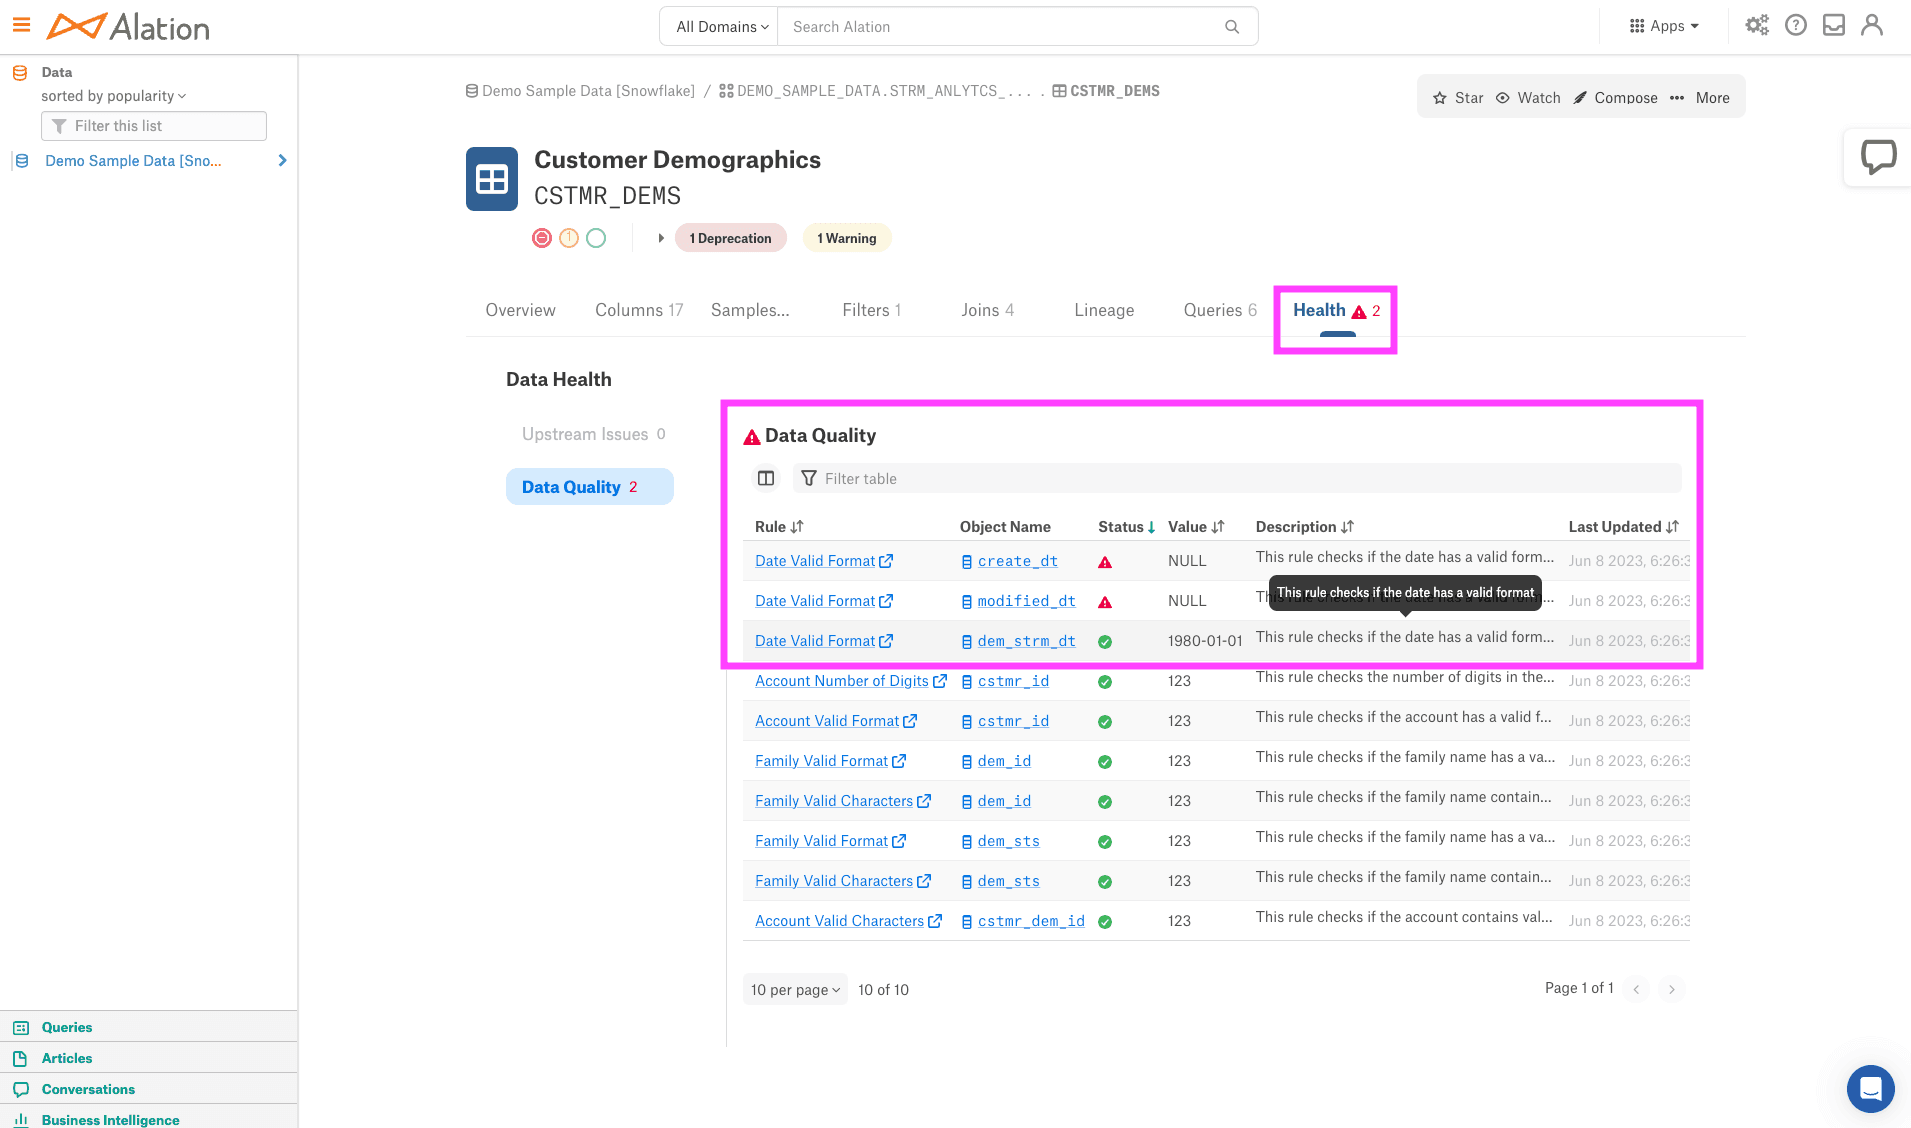Open Conversations from the left sidebar
This screenshot has height=1128, width=1911.
88,1089
